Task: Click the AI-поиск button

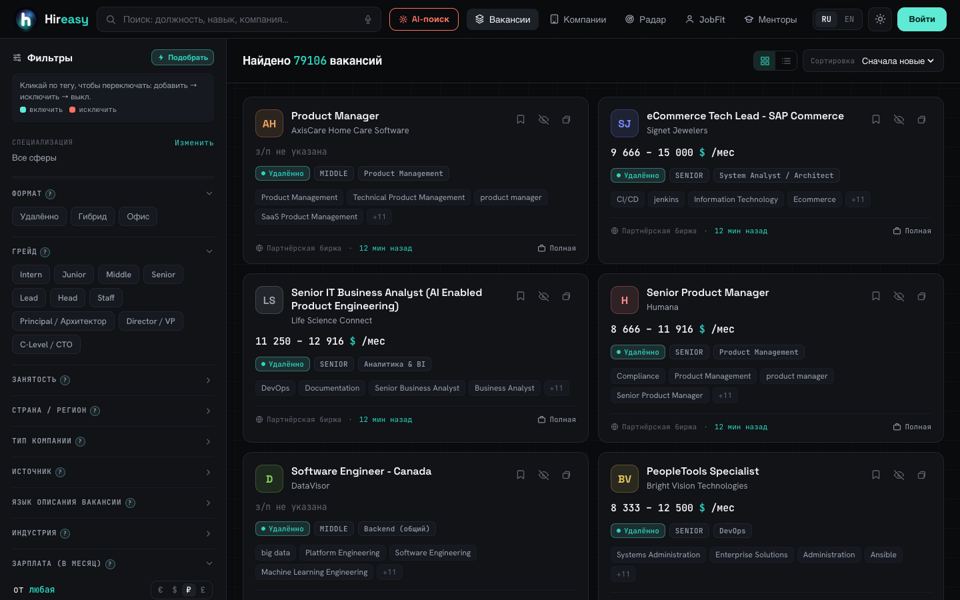Action: point(424,20)
